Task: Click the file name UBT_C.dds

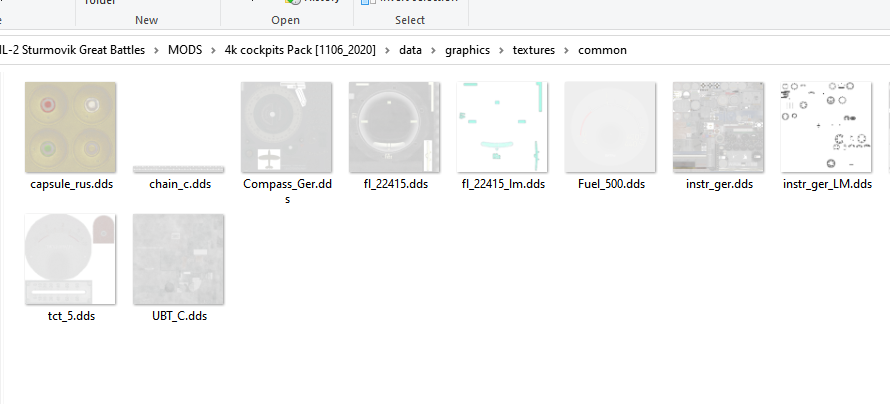Action: point(179,317)
